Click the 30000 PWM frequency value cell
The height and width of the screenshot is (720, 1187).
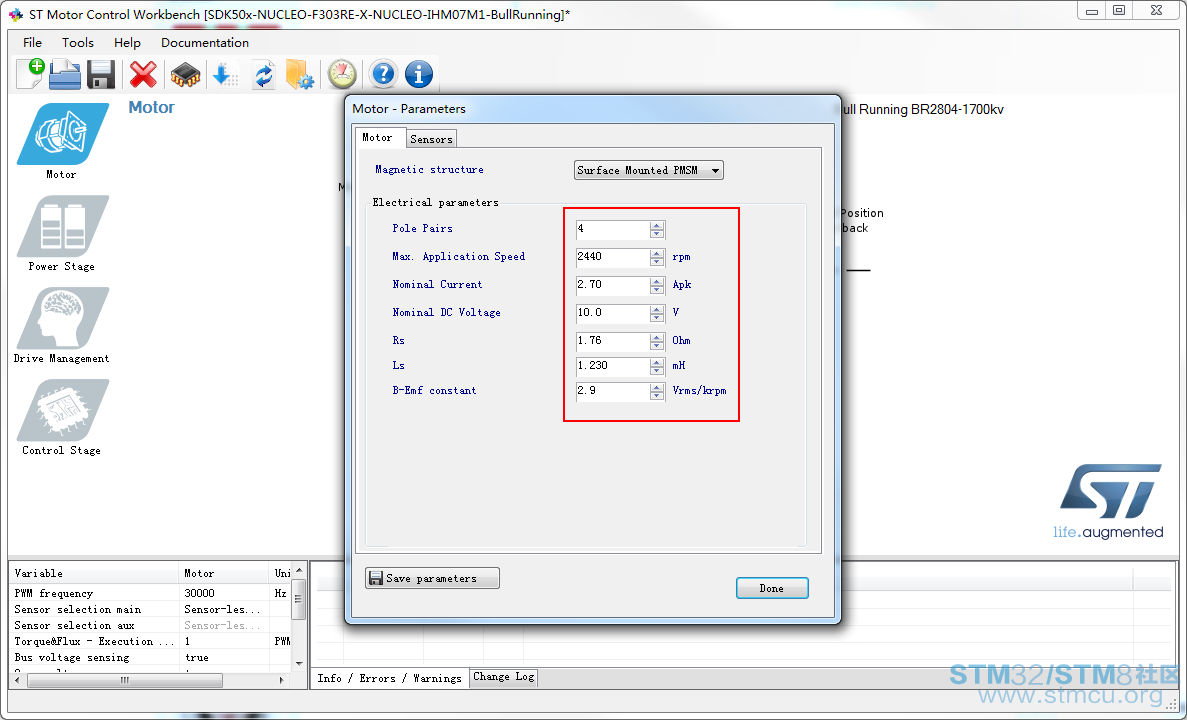click(x=225, y=594)
